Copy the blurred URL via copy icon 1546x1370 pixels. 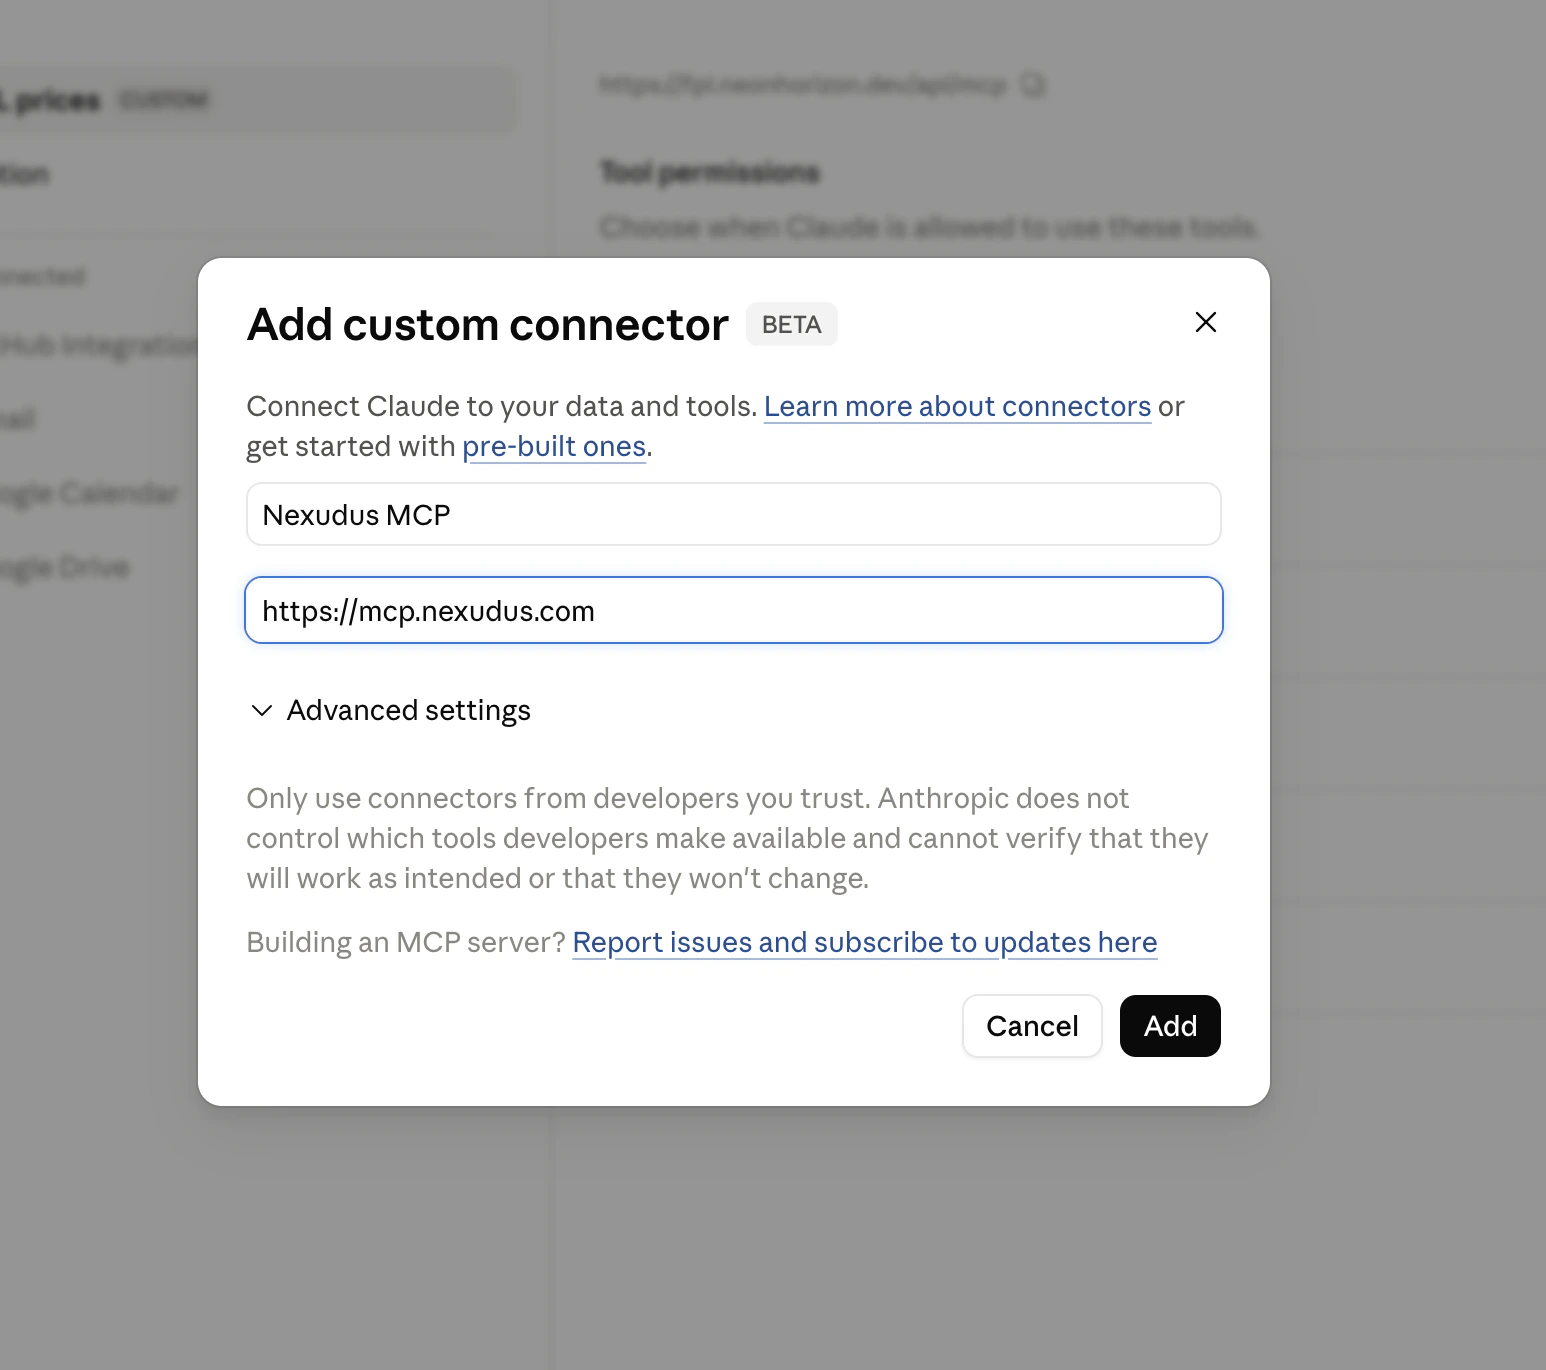pyautogui.click(x=1033, y=85)
